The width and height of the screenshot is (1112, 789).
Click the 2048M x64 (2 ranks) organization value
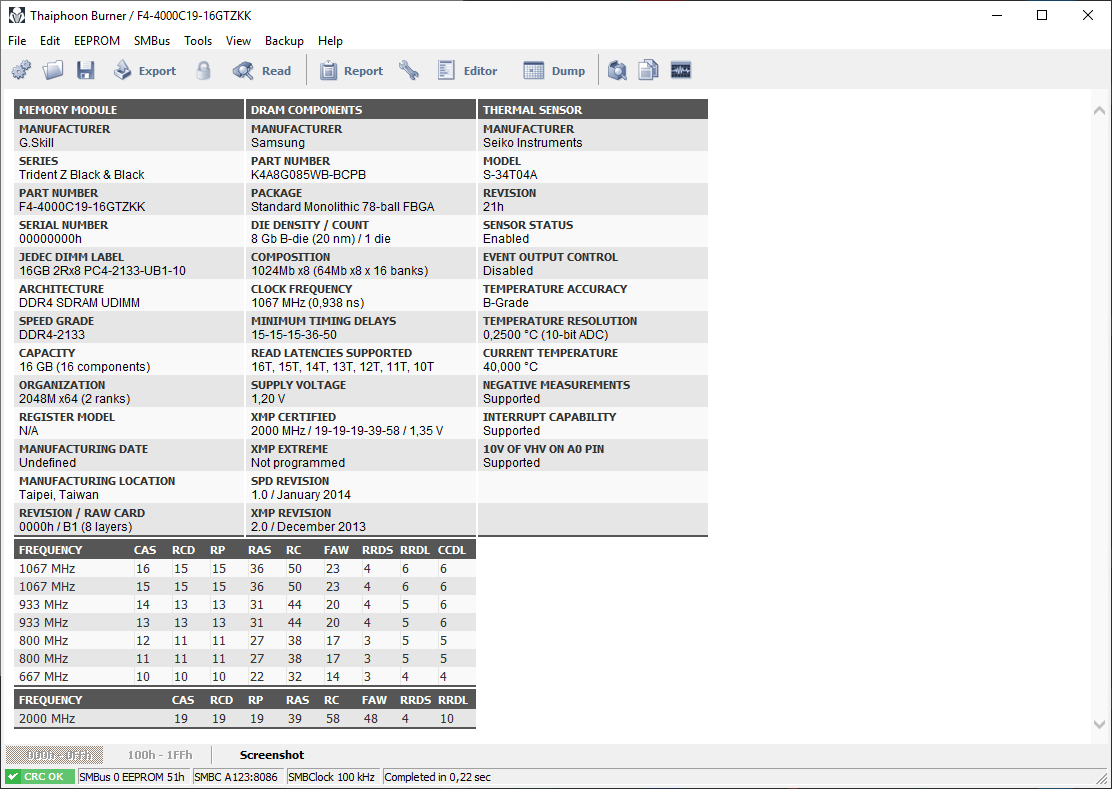(74, 399)
